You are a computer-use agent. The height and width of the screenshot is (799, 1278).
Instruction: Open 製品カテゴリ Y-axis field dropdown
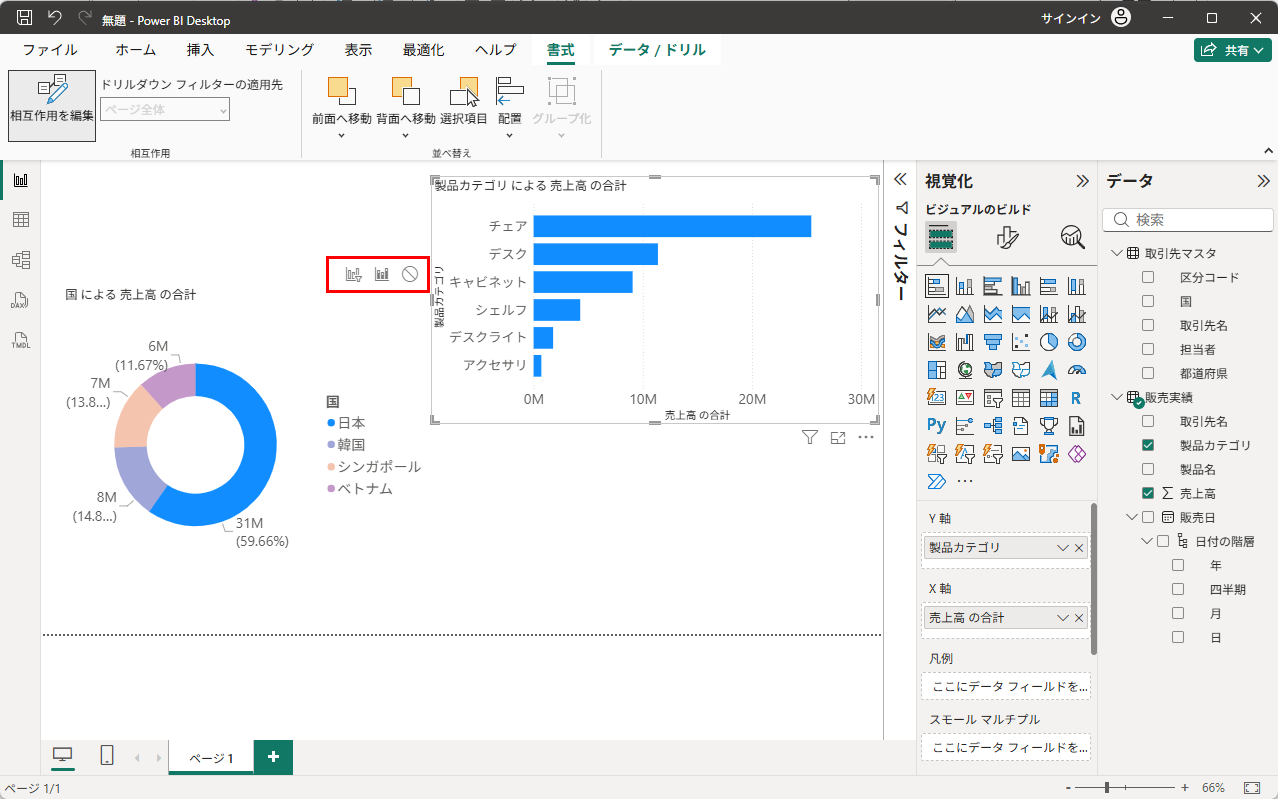point(1063,548)
